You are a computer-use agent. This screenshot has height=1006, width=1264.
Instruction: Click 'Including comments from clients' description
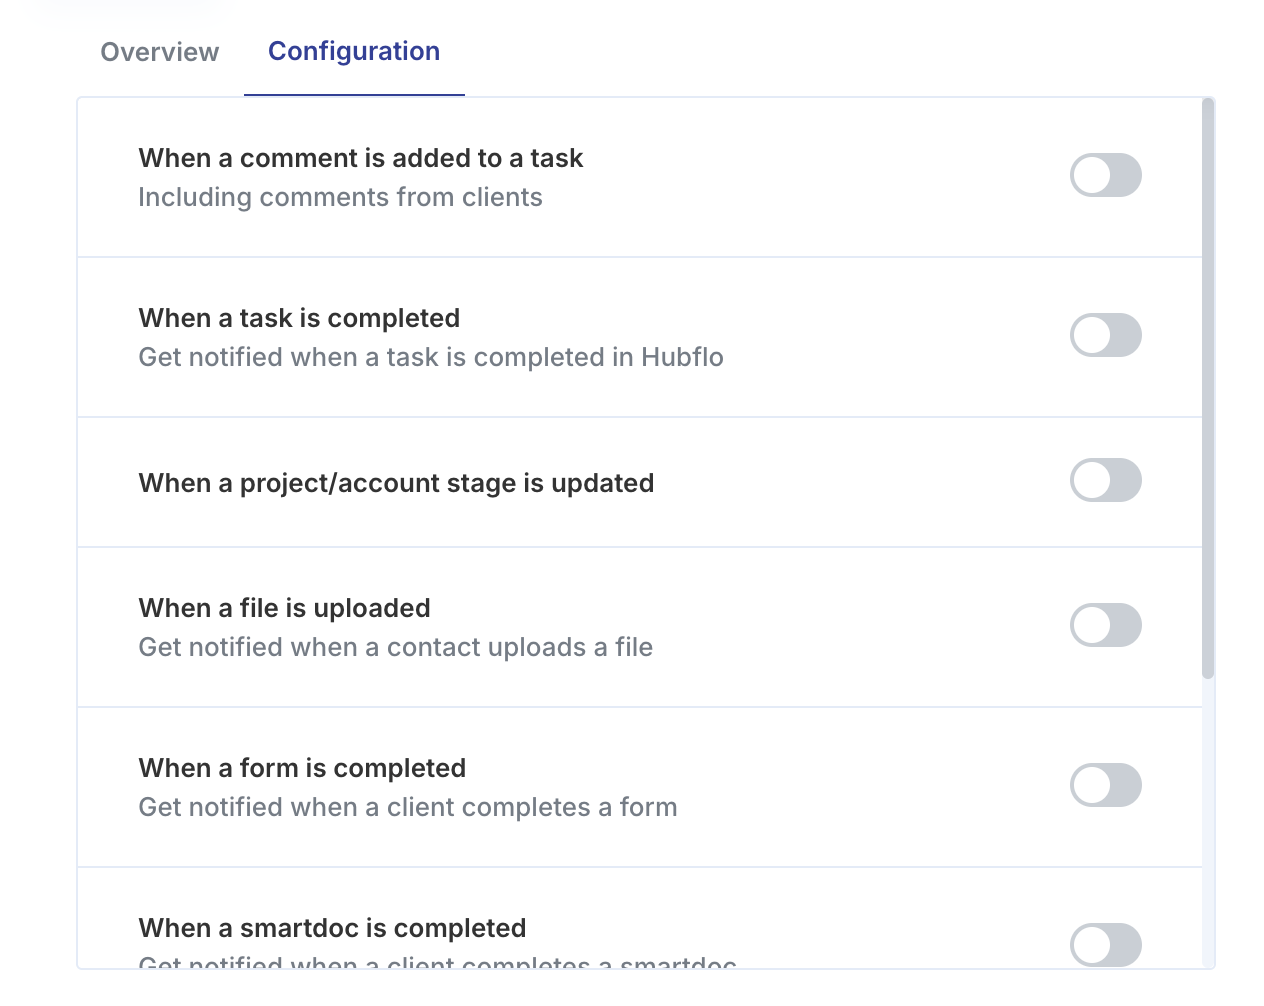[x=341, y=197]
